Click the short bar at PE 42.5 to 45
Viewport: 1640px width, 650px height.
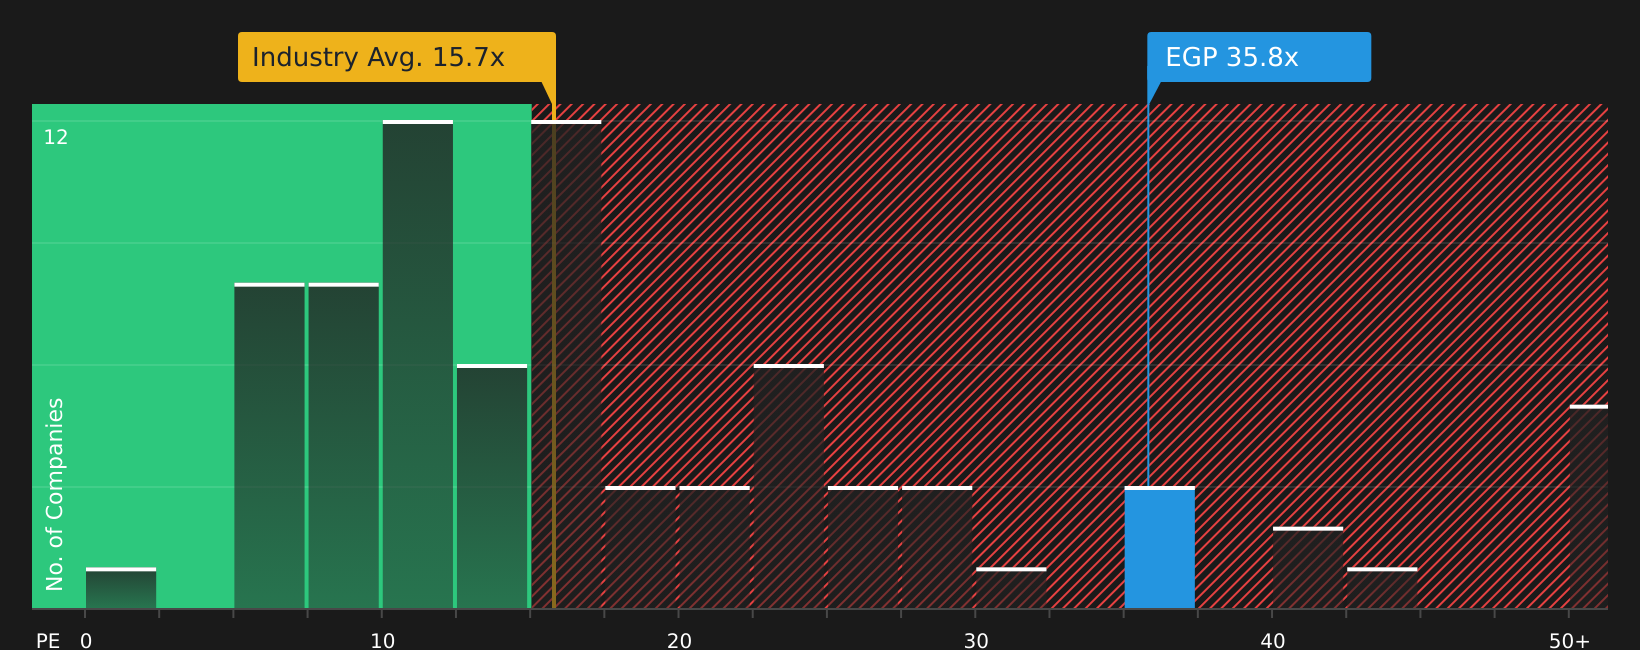coord(1382,588)
